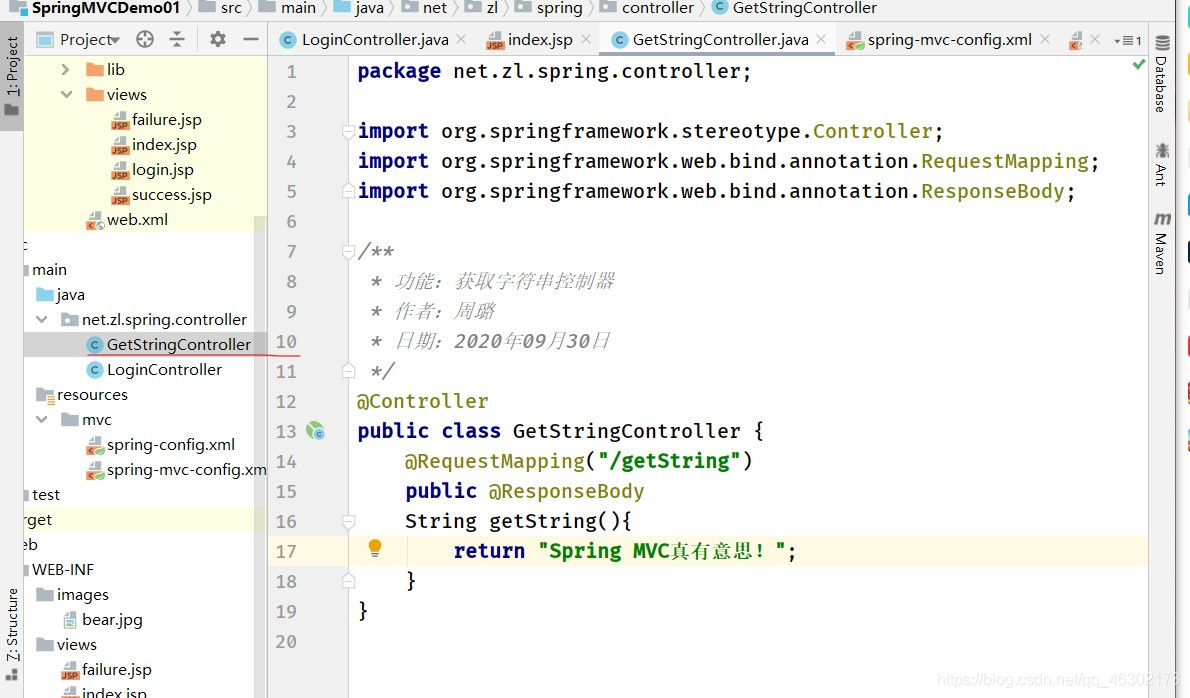The height and width of the screenshot is (698, 1190).
Task: Click the SpringMVCDemo01 breadcrumb
Action: tap(96, 8)
